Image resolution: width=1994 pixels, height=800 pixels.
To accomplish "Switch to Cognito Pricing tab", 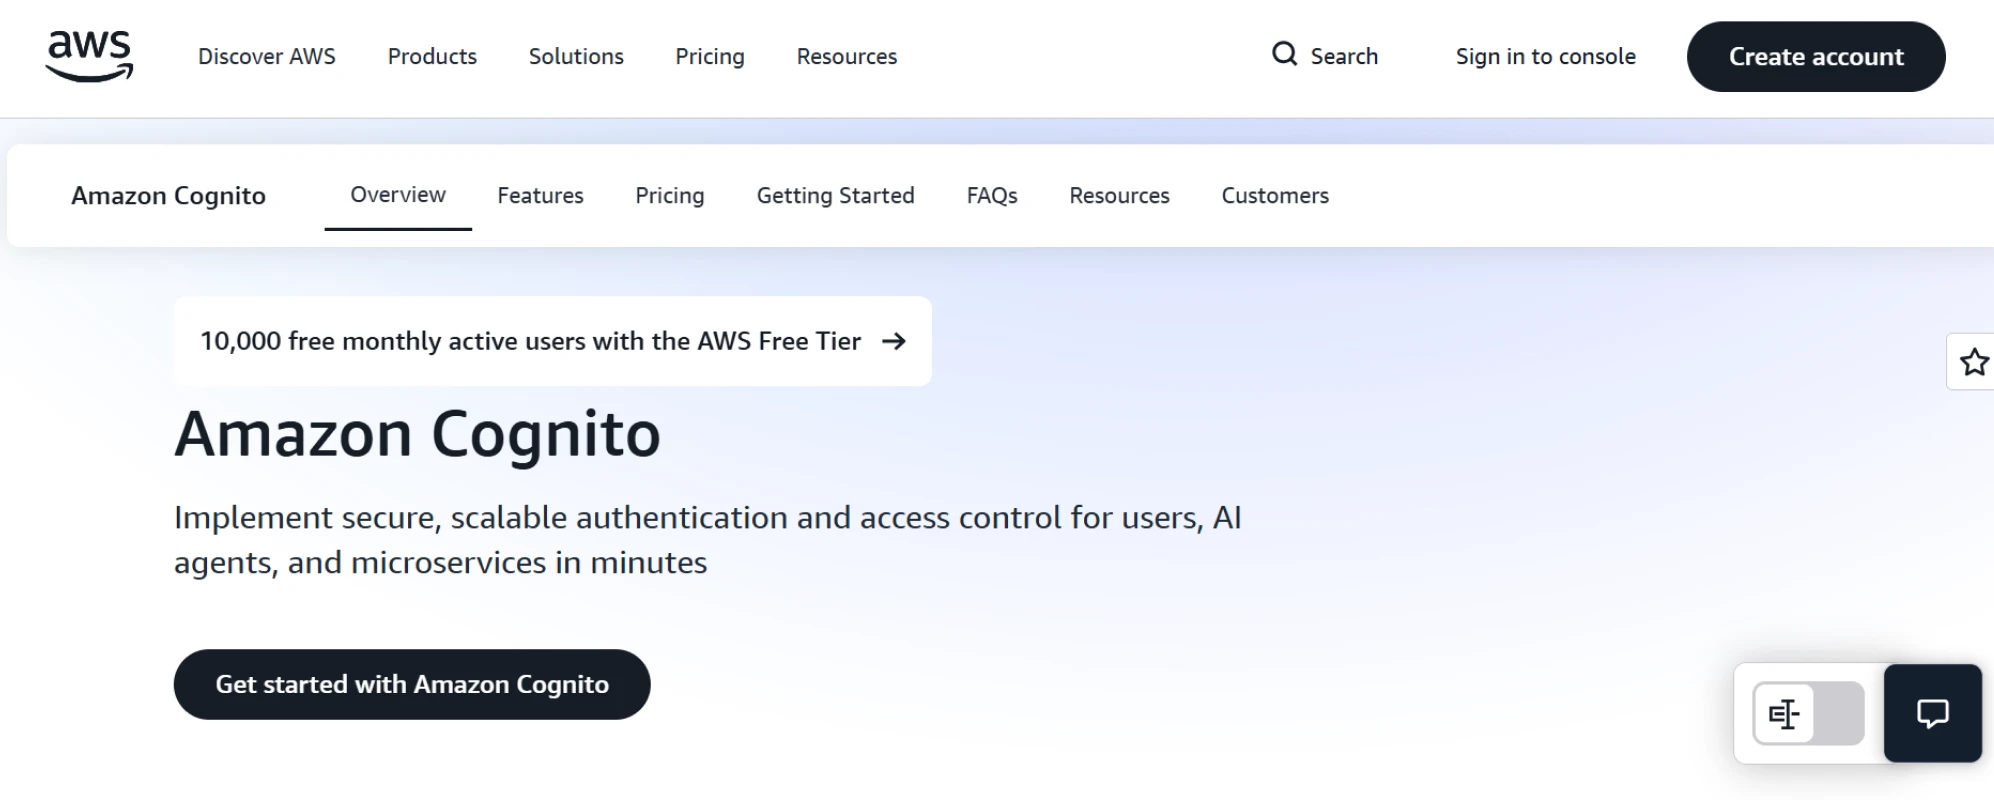I will pos(670,196).
